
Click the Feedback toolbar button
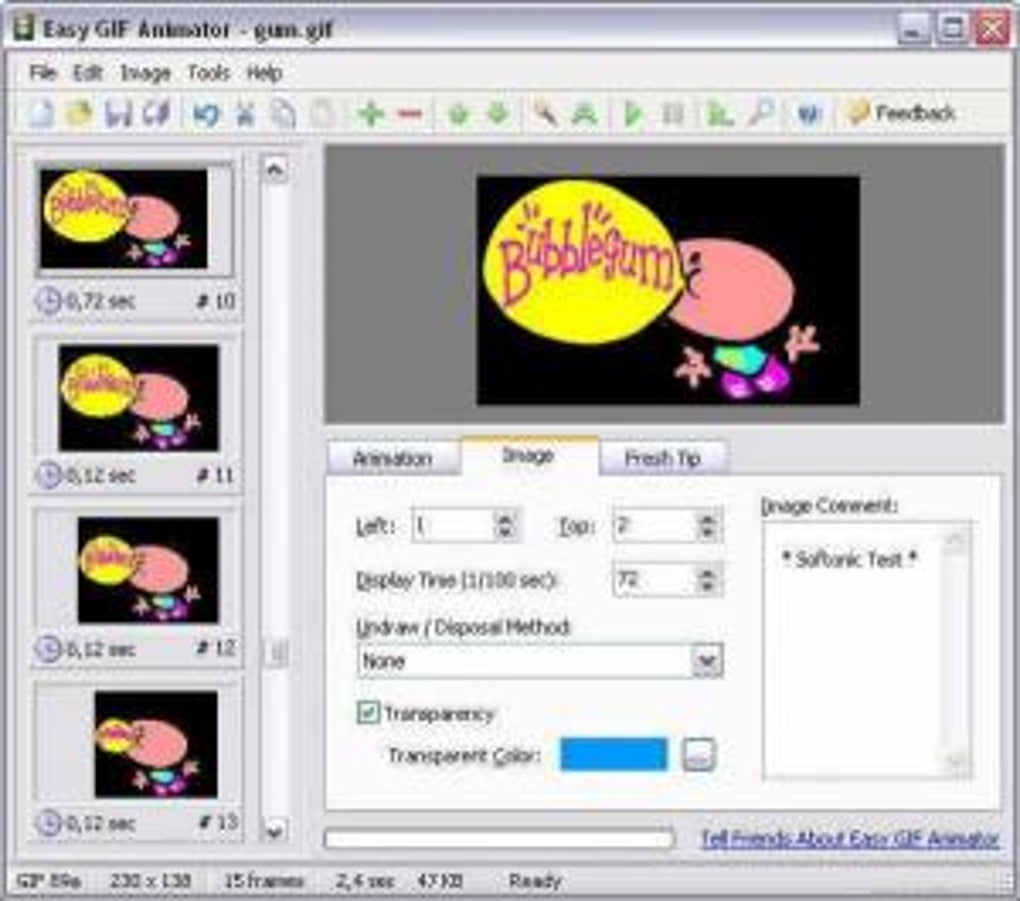902,113
